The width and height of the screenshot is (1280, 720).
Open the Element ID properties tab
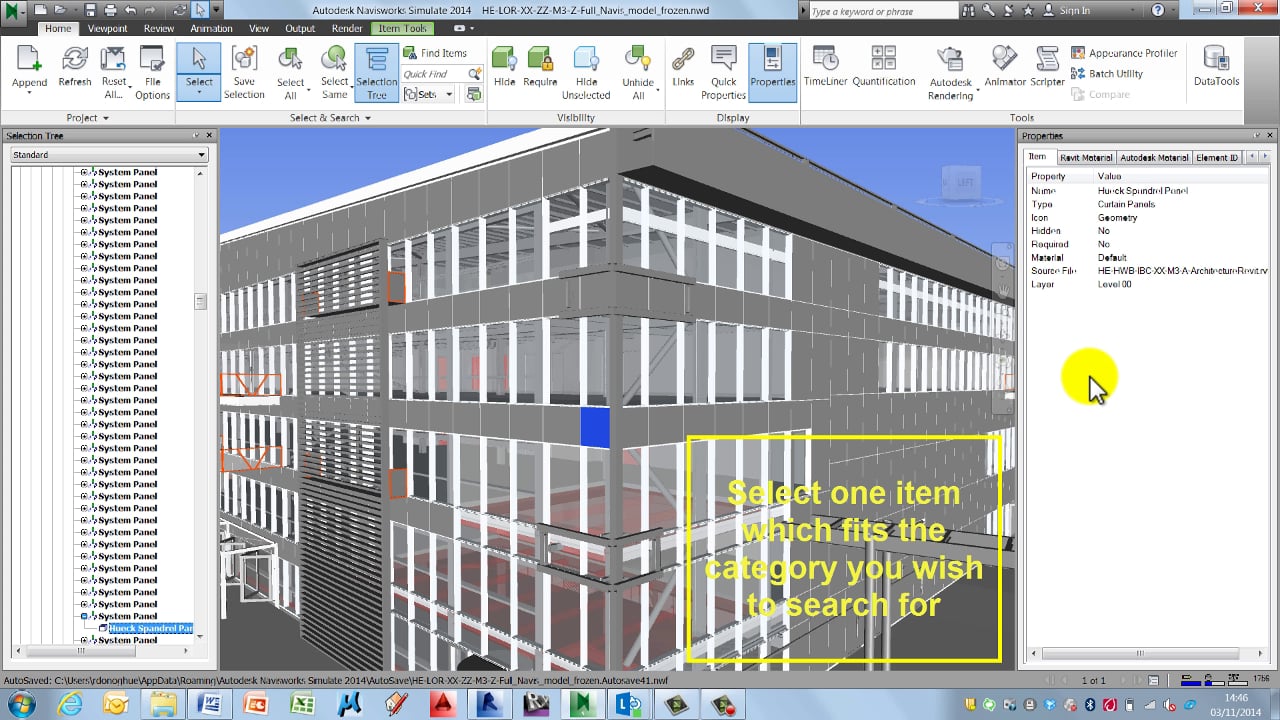(1217, 157)
